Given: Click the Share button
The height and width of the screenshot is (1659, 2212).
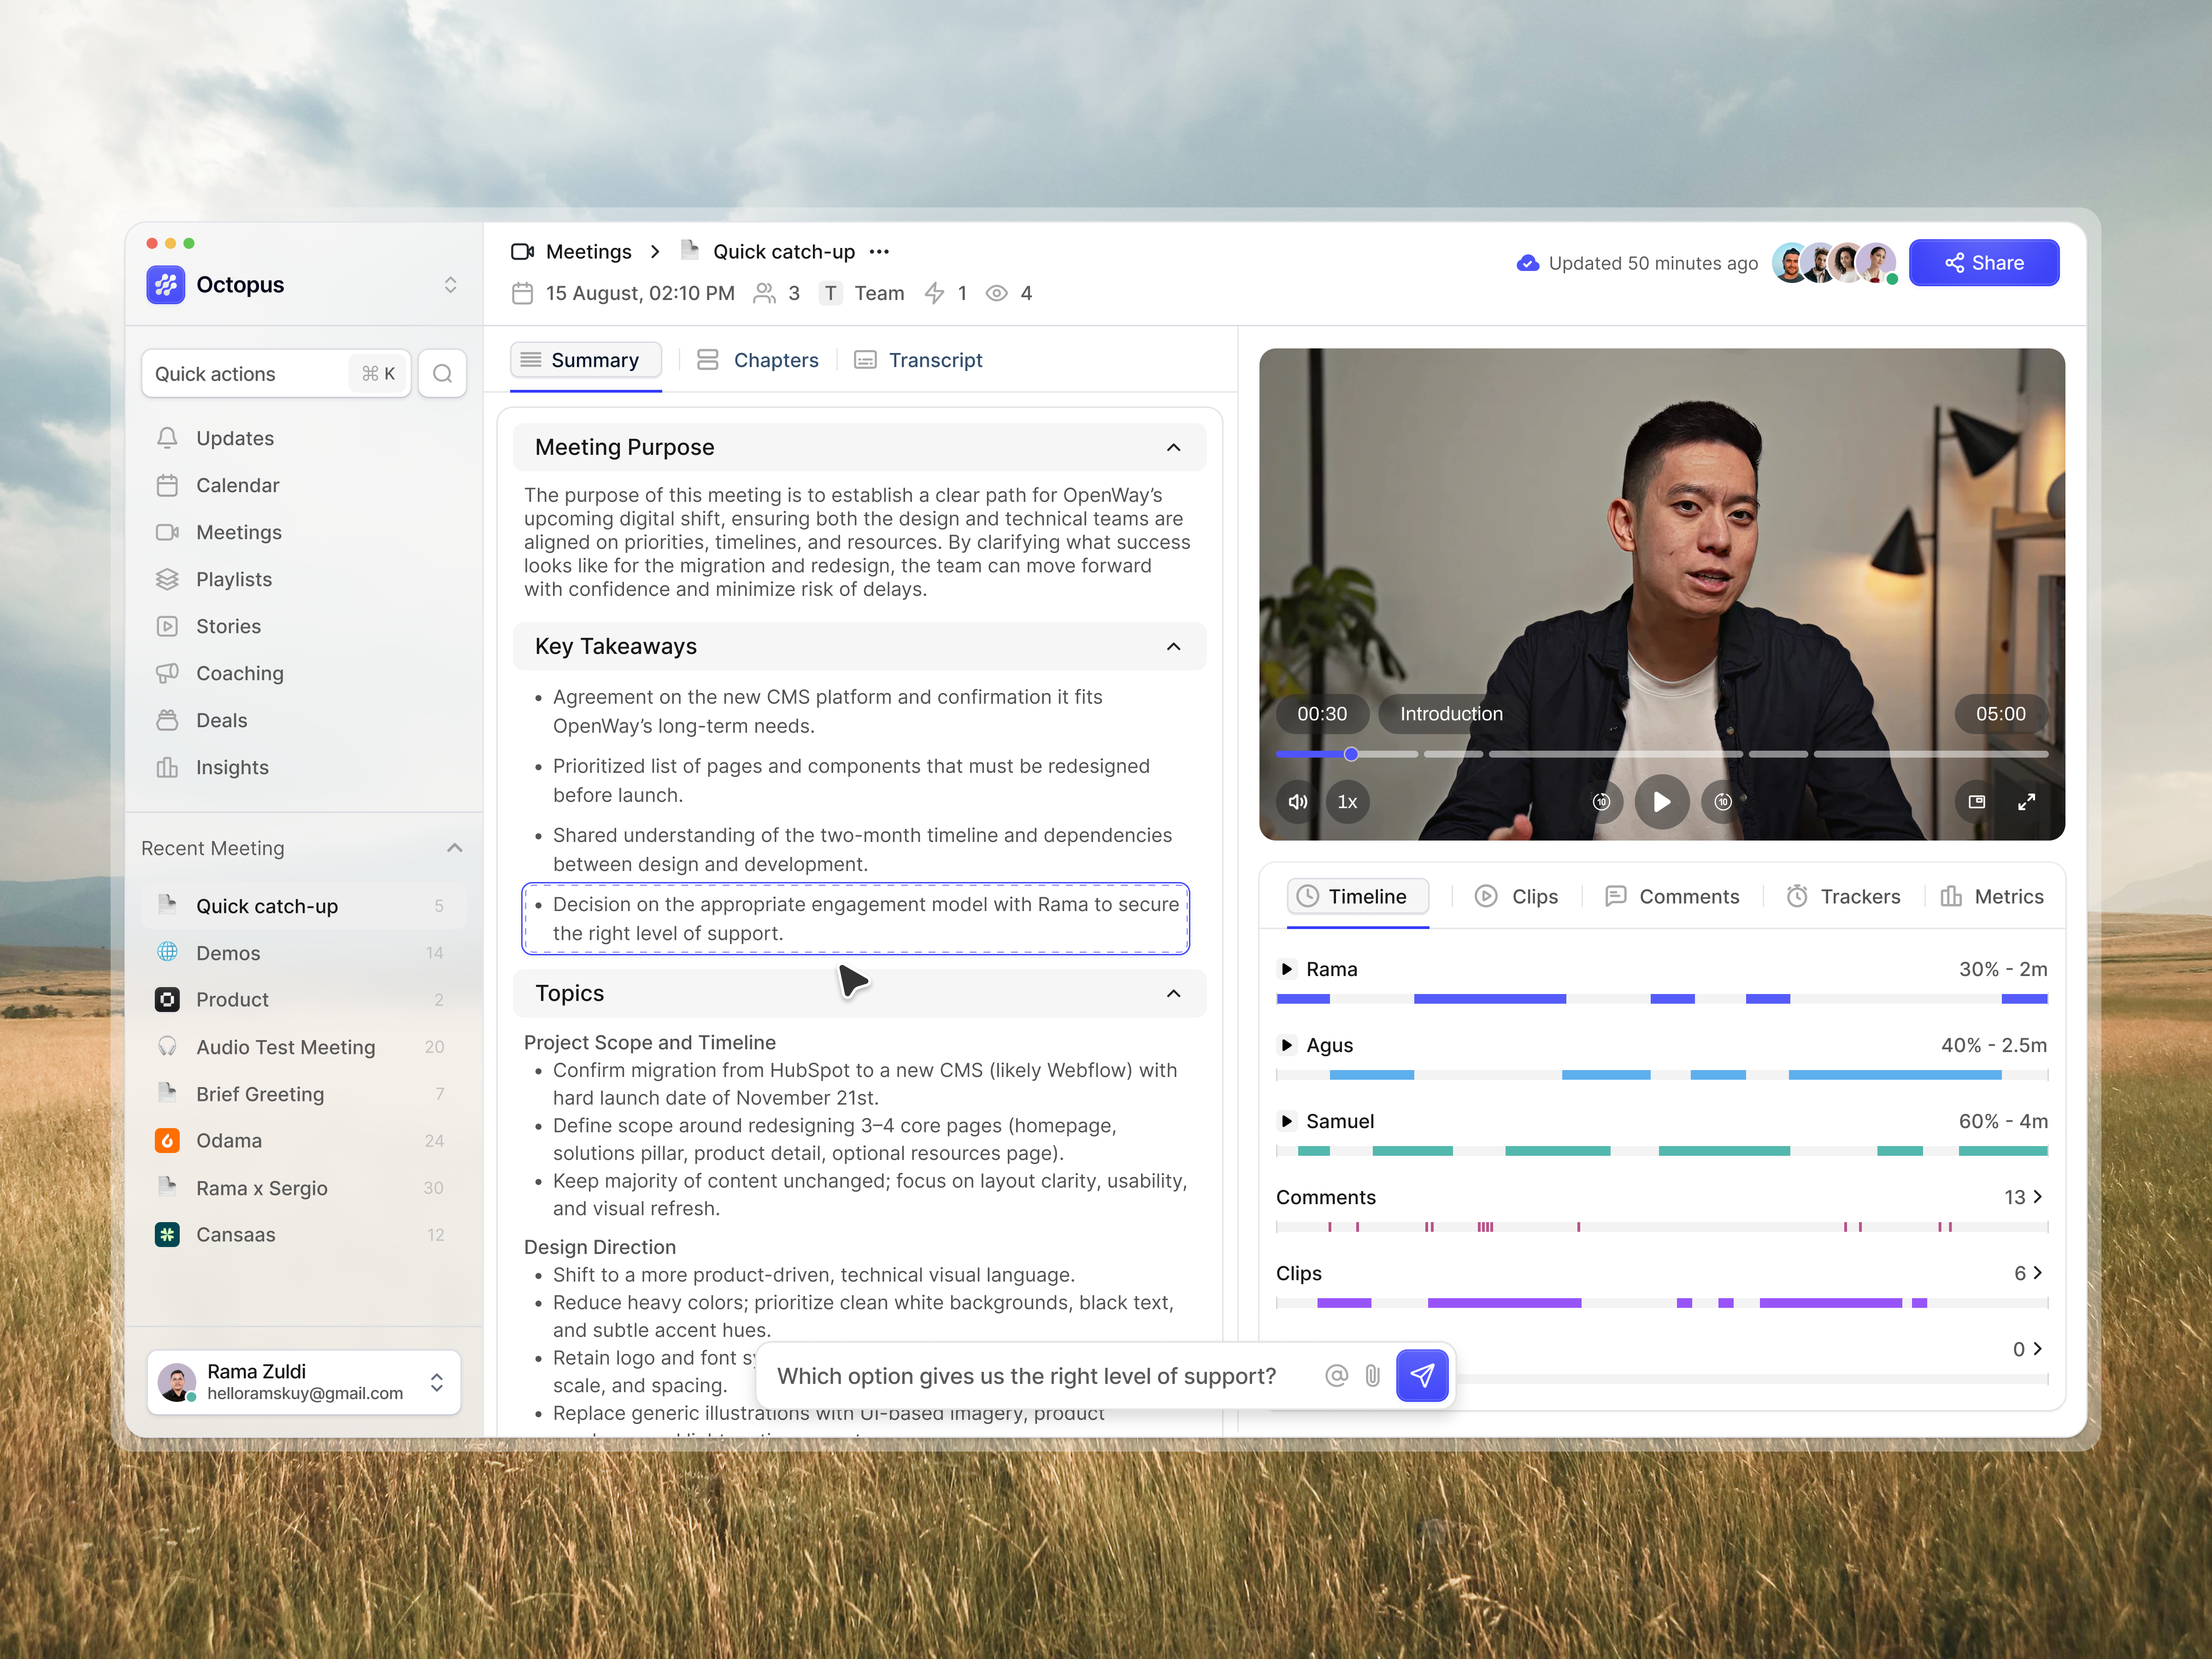Looking at the screenshot, I should click(1984, 262).
